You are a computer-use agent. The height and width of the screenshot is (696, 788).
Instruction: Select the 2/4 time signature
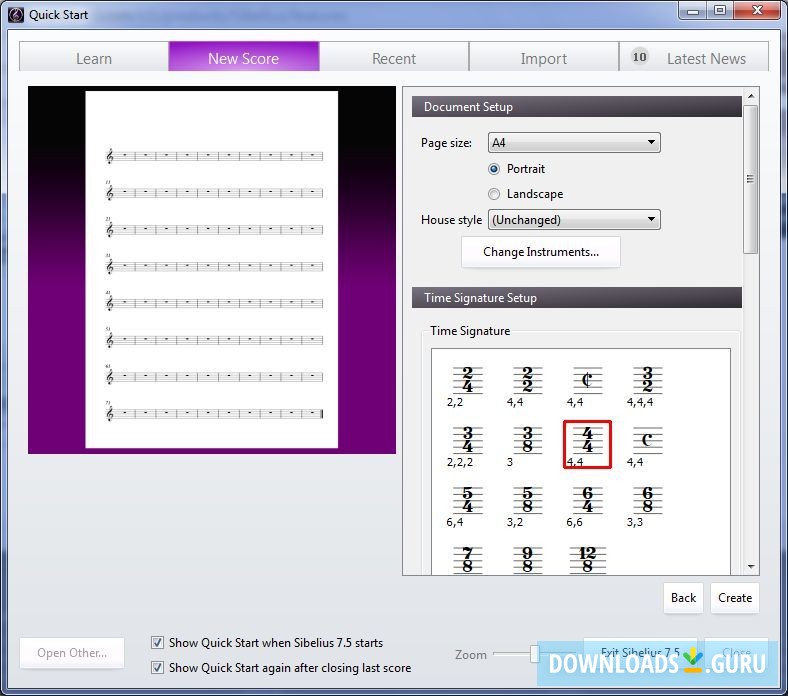467,379
